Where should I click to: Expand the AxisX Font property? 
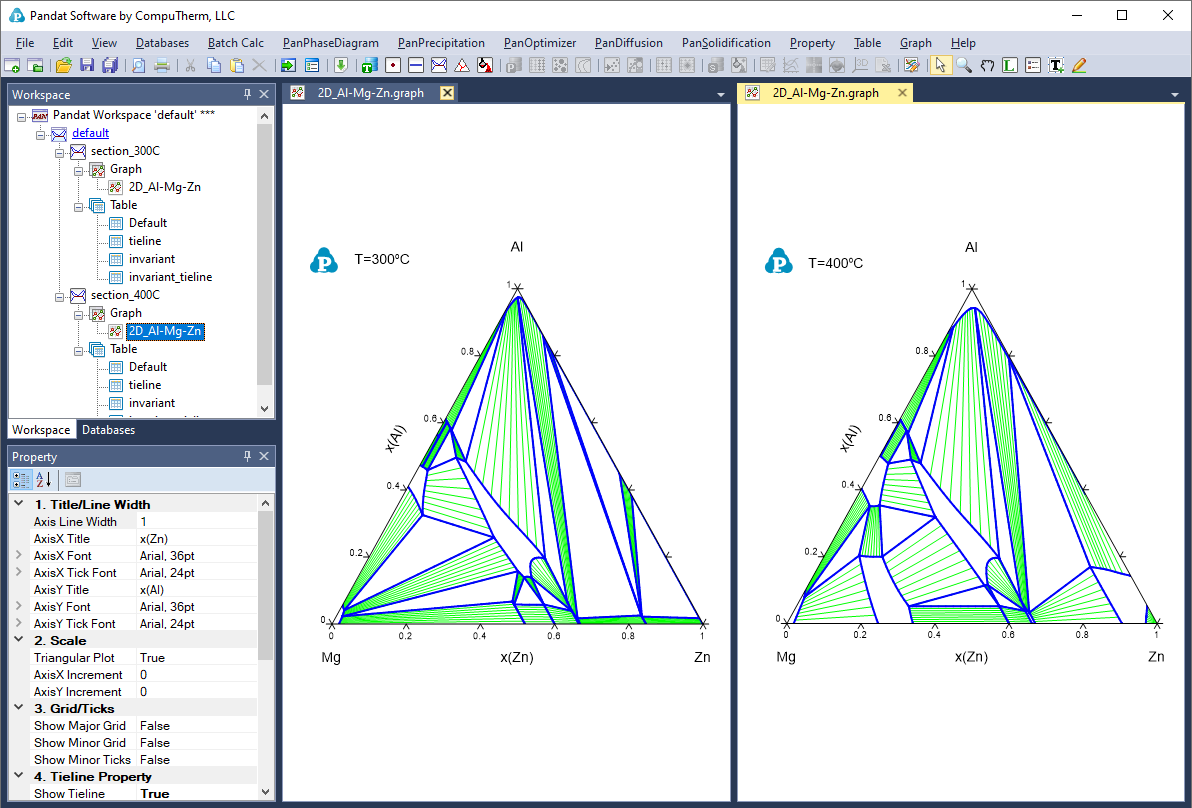(18, 556)
